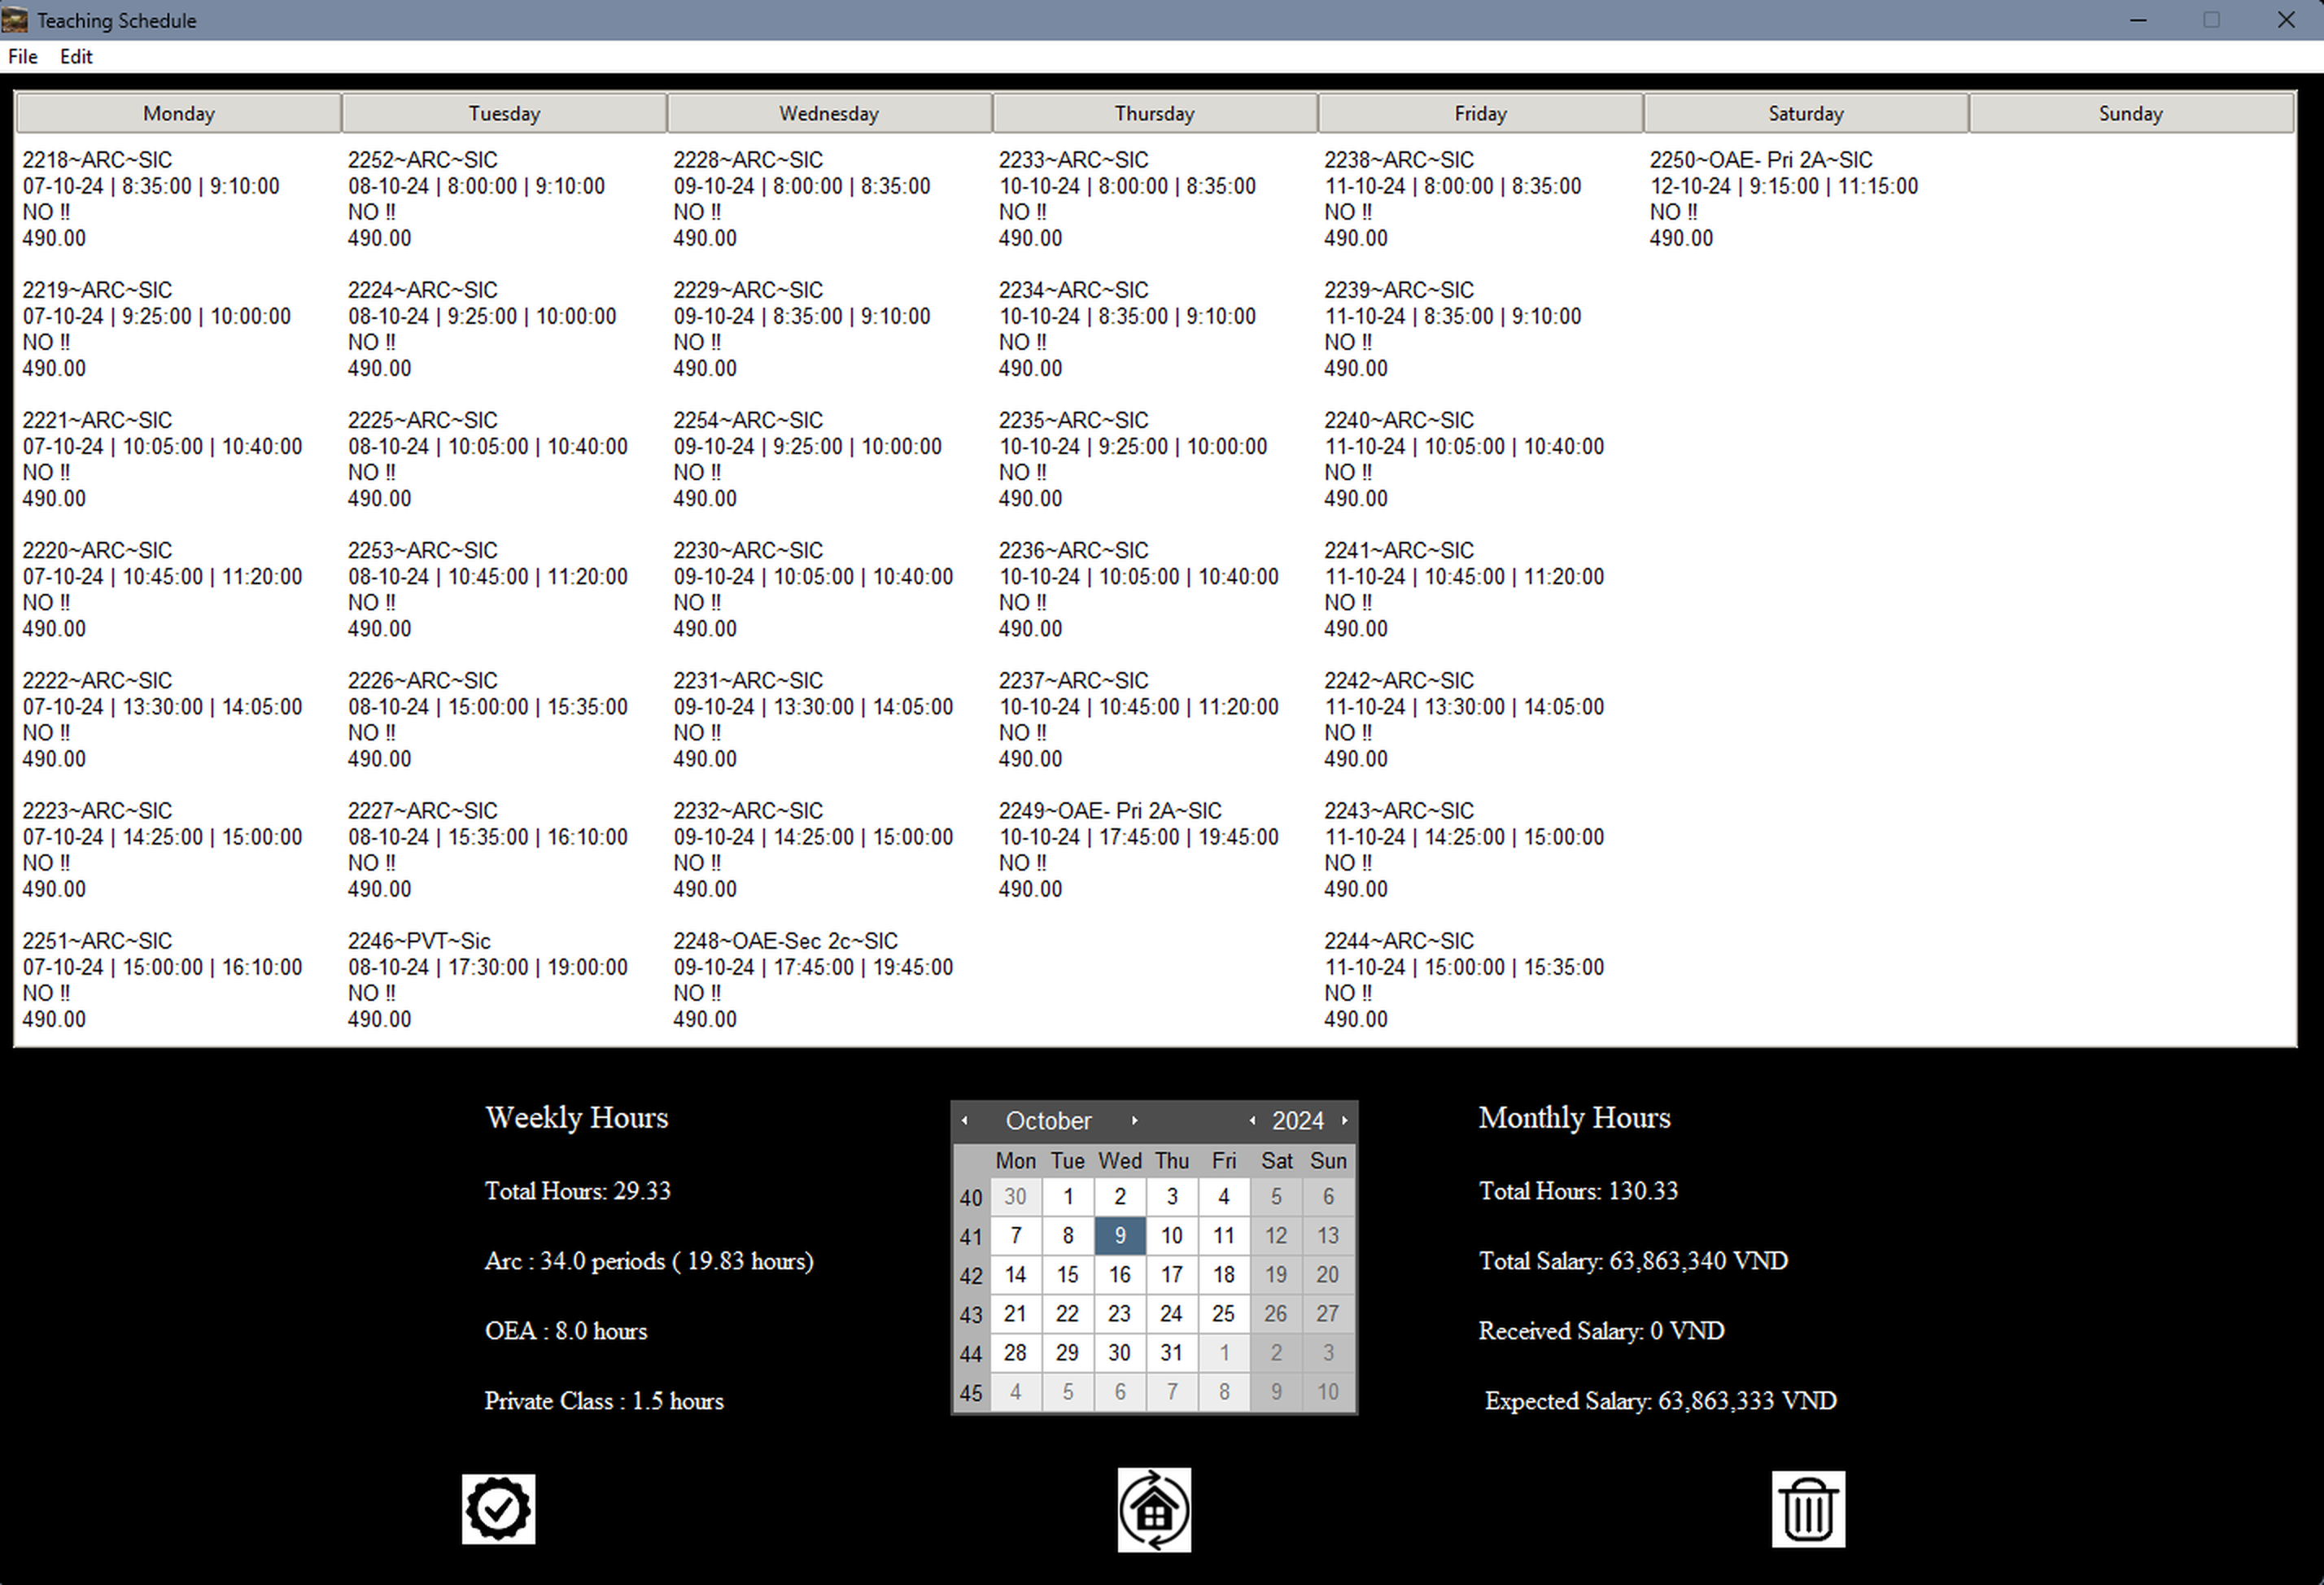Image resolution: width=2324 pixels, height=1585 pixels.
Task: Click the Monday column header
Action: (178, 112)
